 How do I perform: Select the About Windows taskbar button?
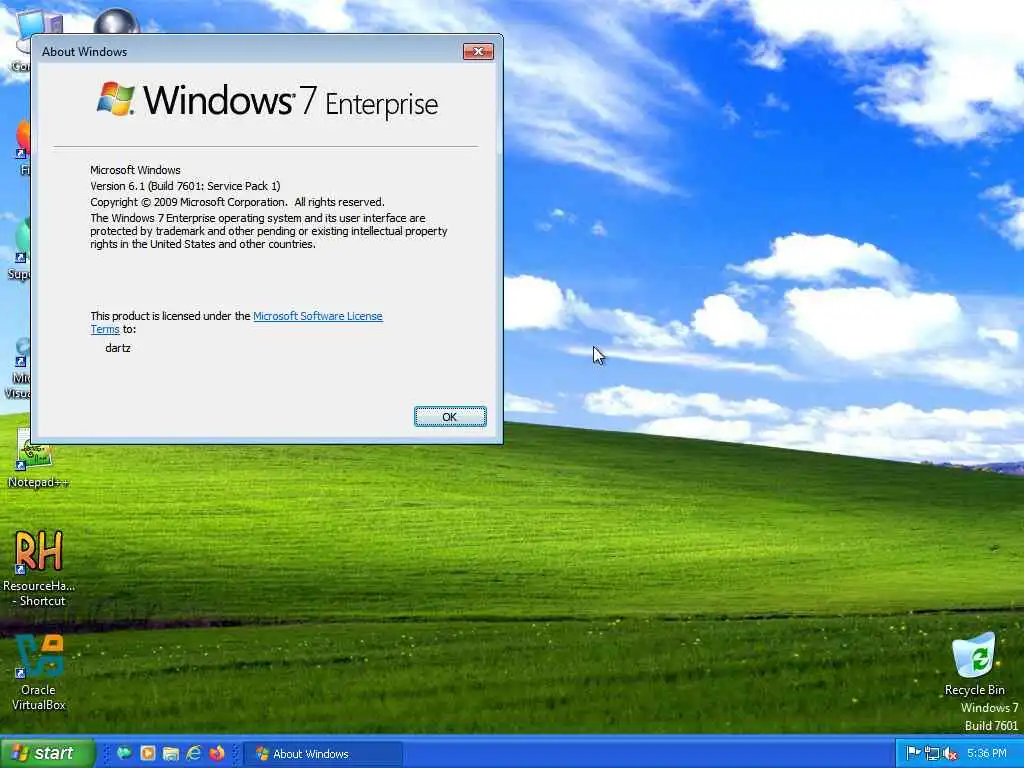click(x=323, y=754)
